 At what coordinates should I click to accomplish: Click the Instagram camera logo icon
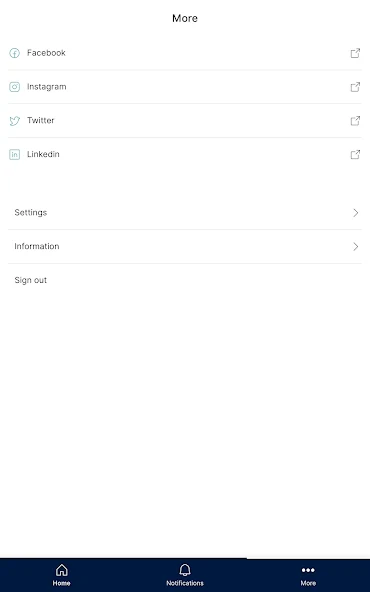(14, 87)
